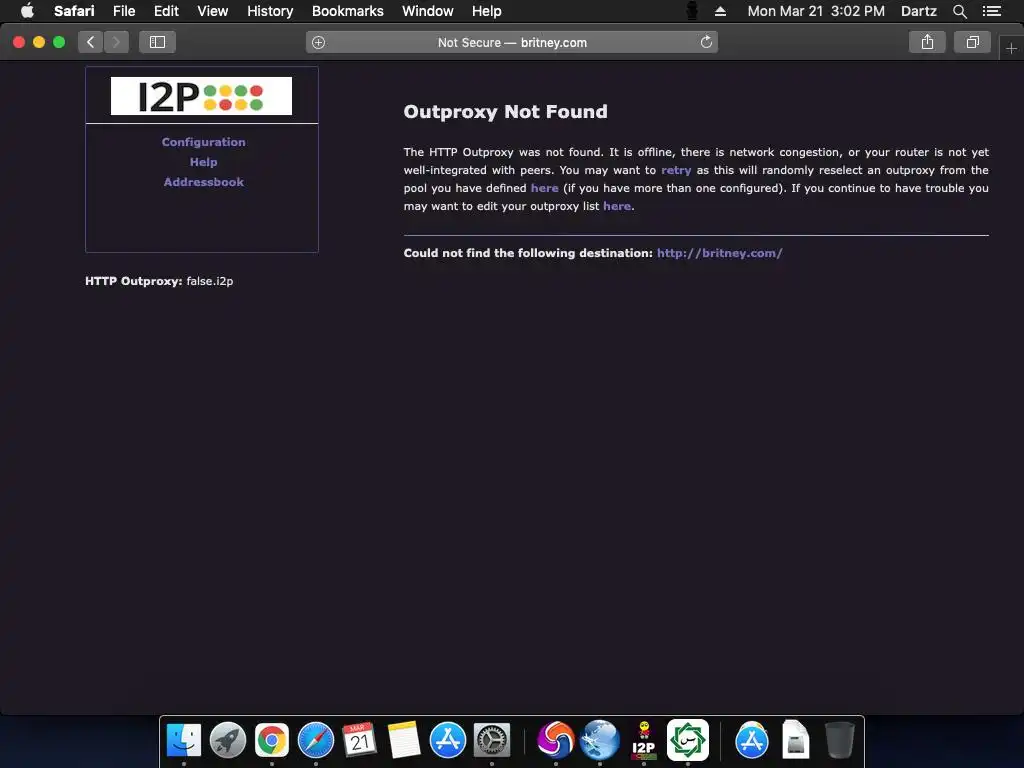The image size is (1024, 768).
Task: Click the forward navigation arrow
Action: 116,42
